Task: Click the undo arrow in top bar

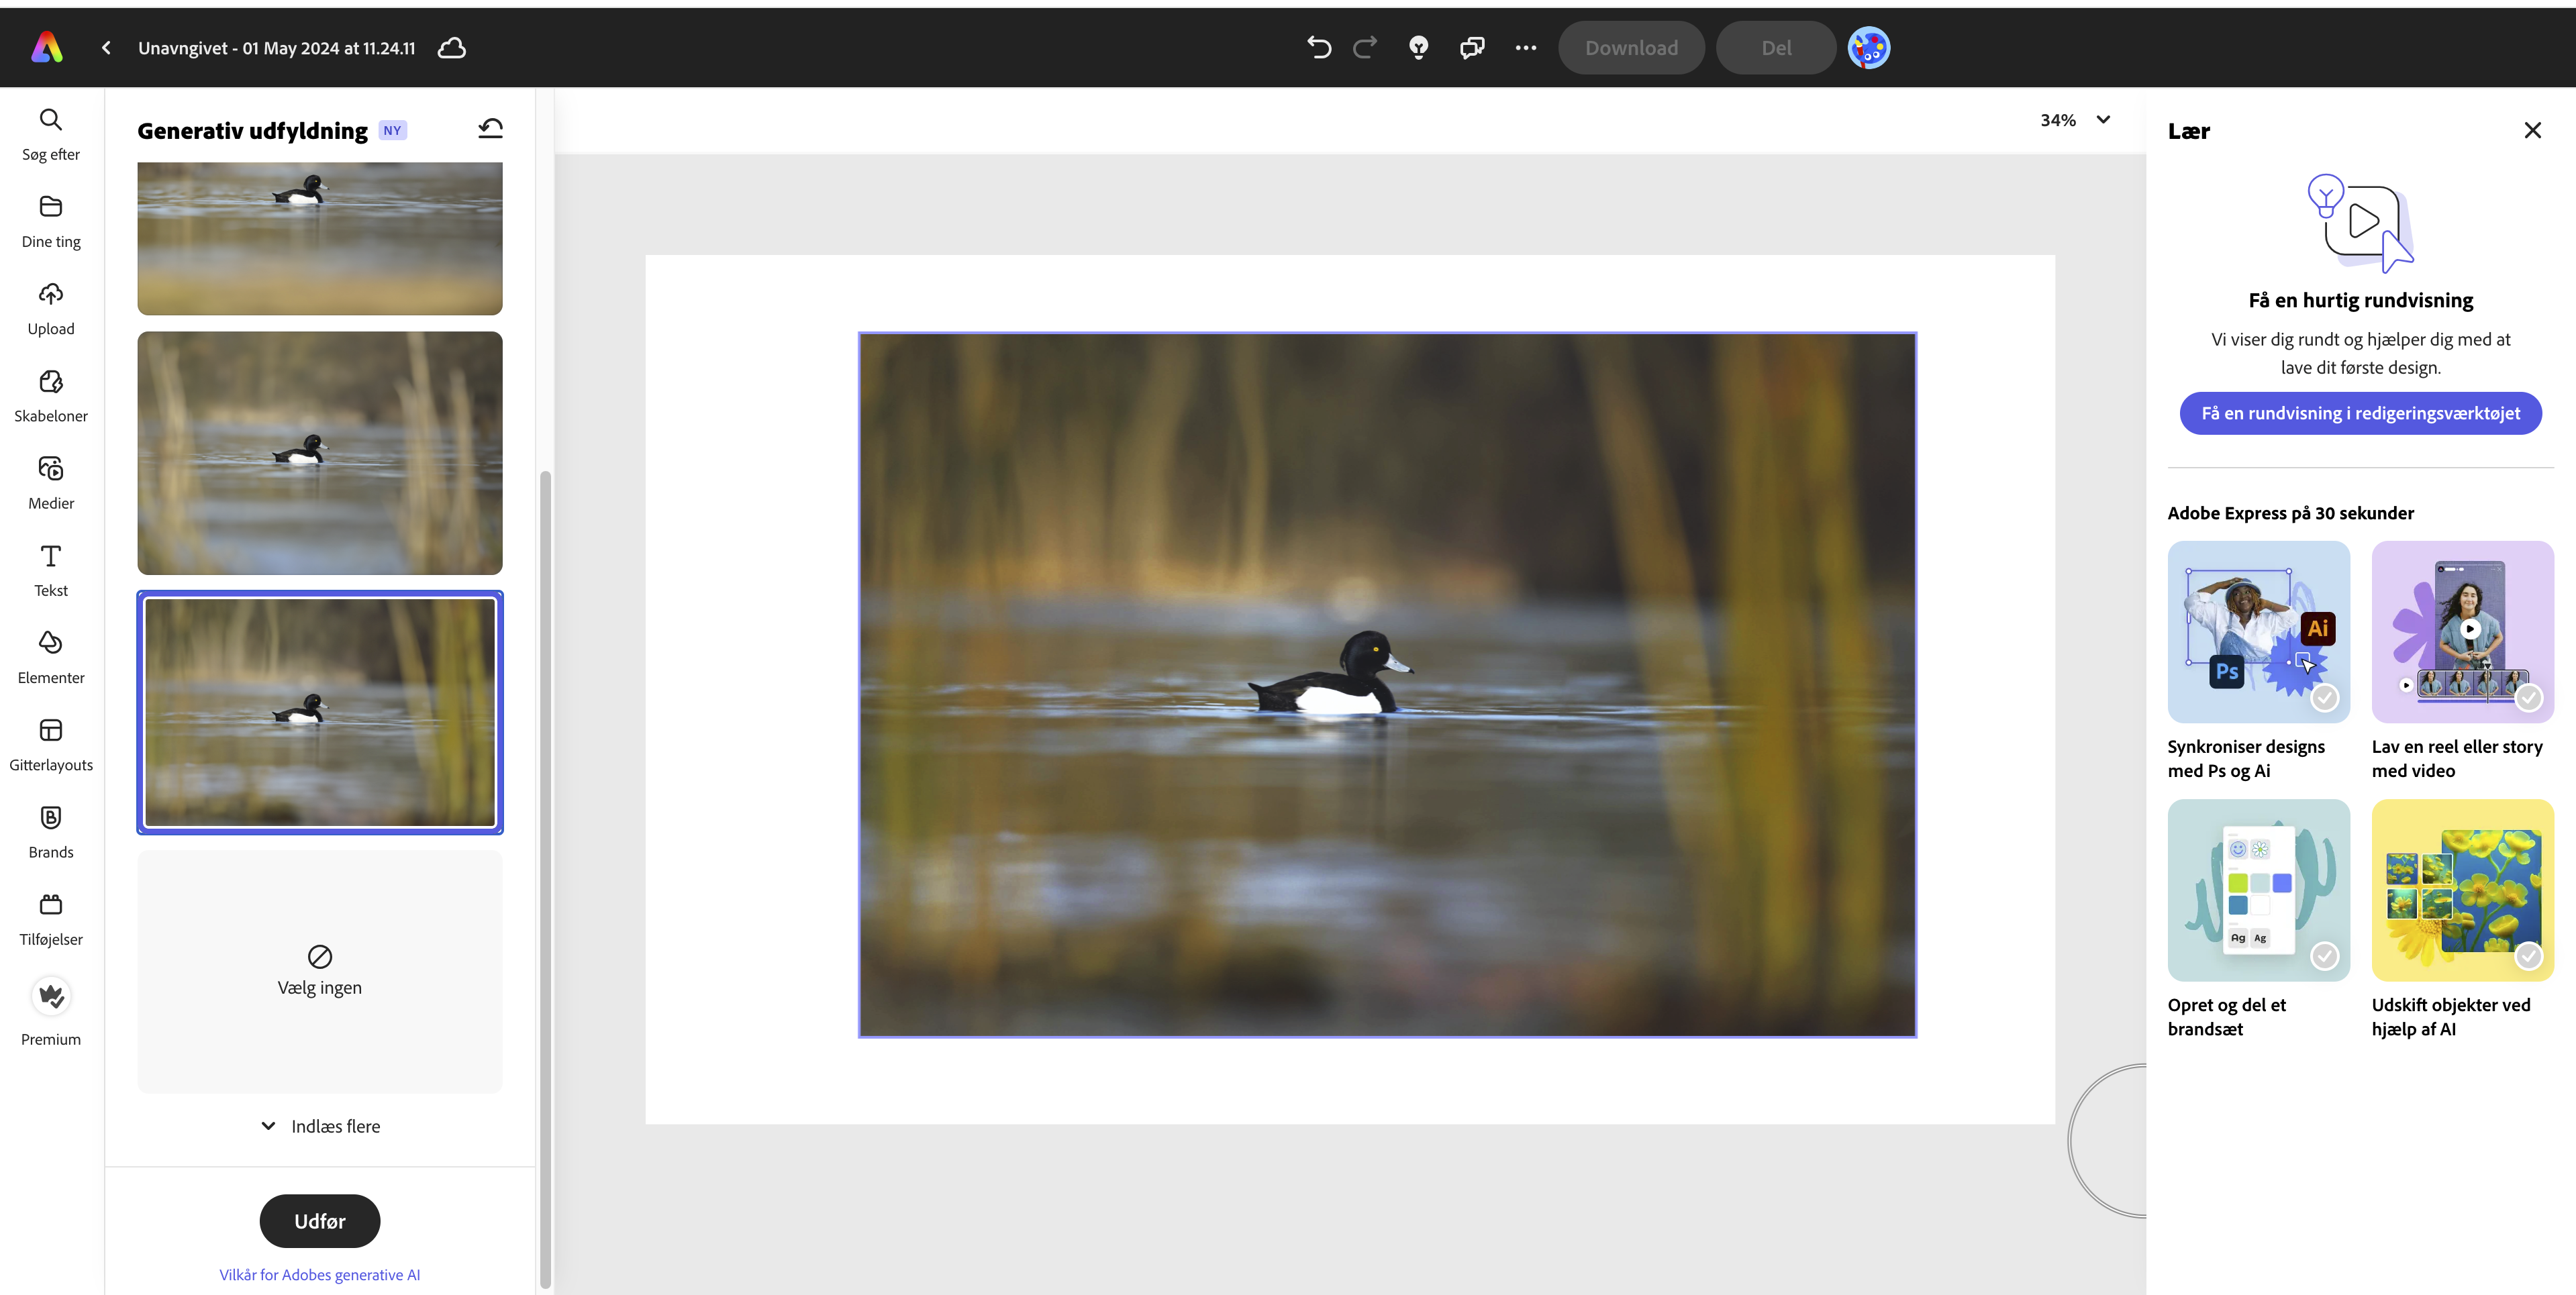Action: (x=1319, y=47)
